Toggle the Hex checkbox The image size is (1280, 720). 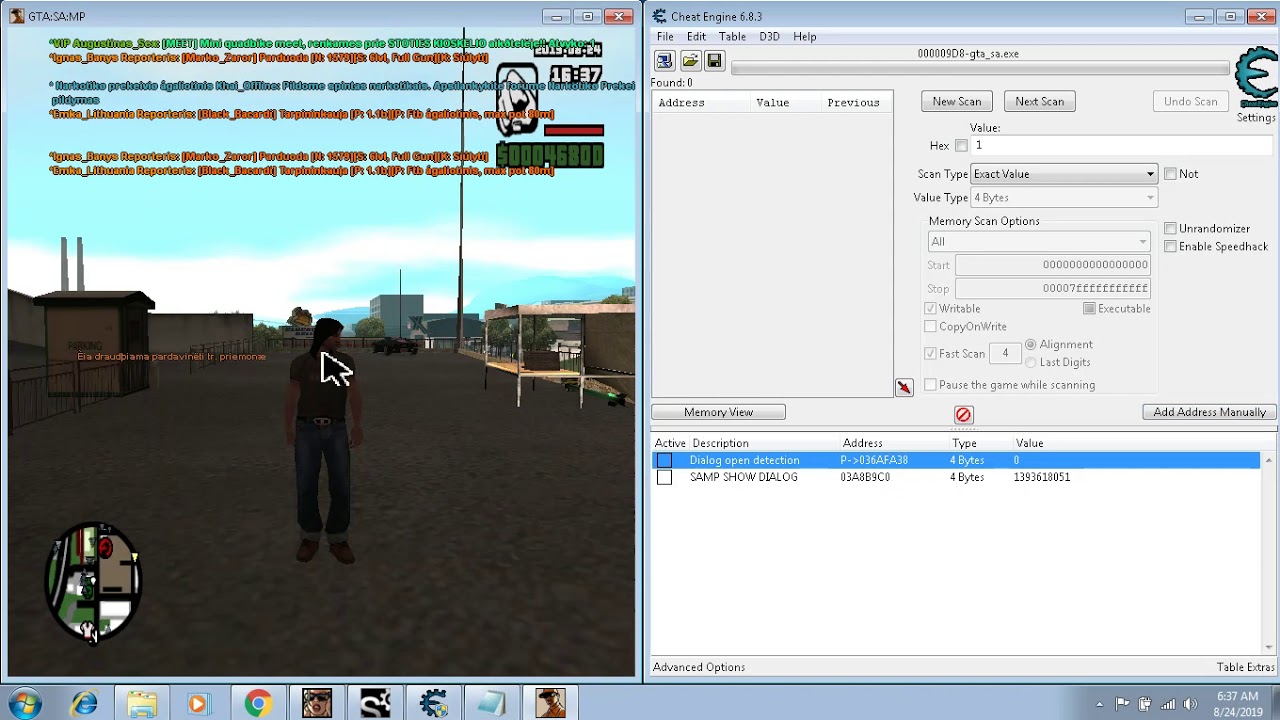coord(961,146)
